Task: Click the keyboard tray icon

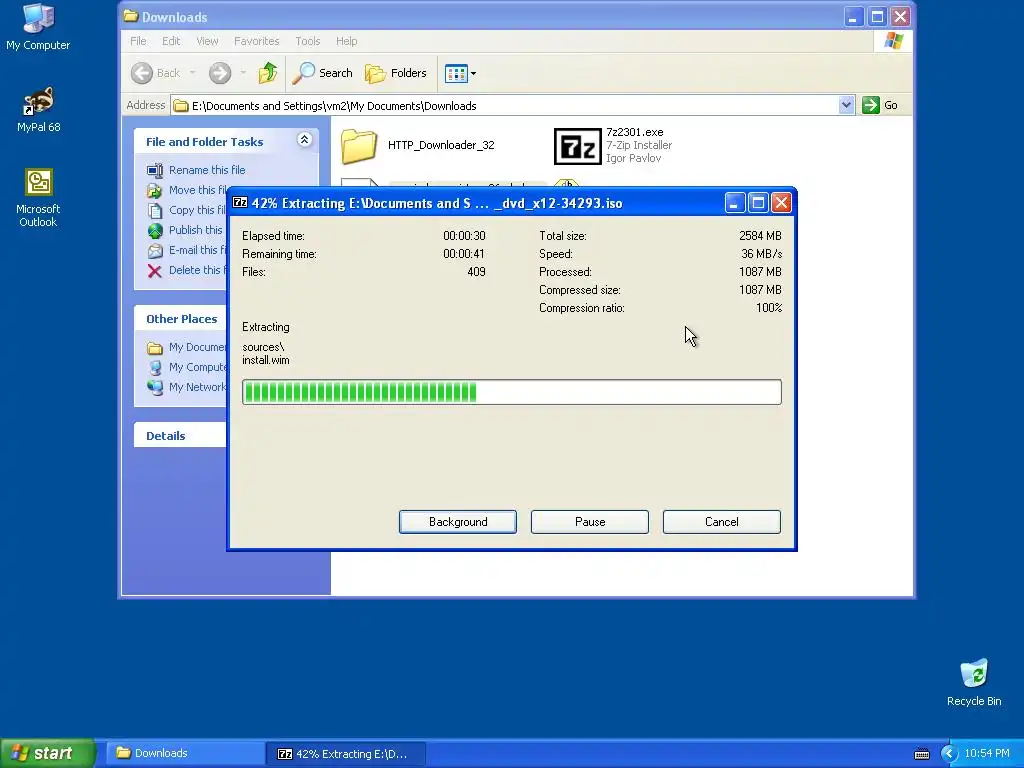Action: point(921,754)
